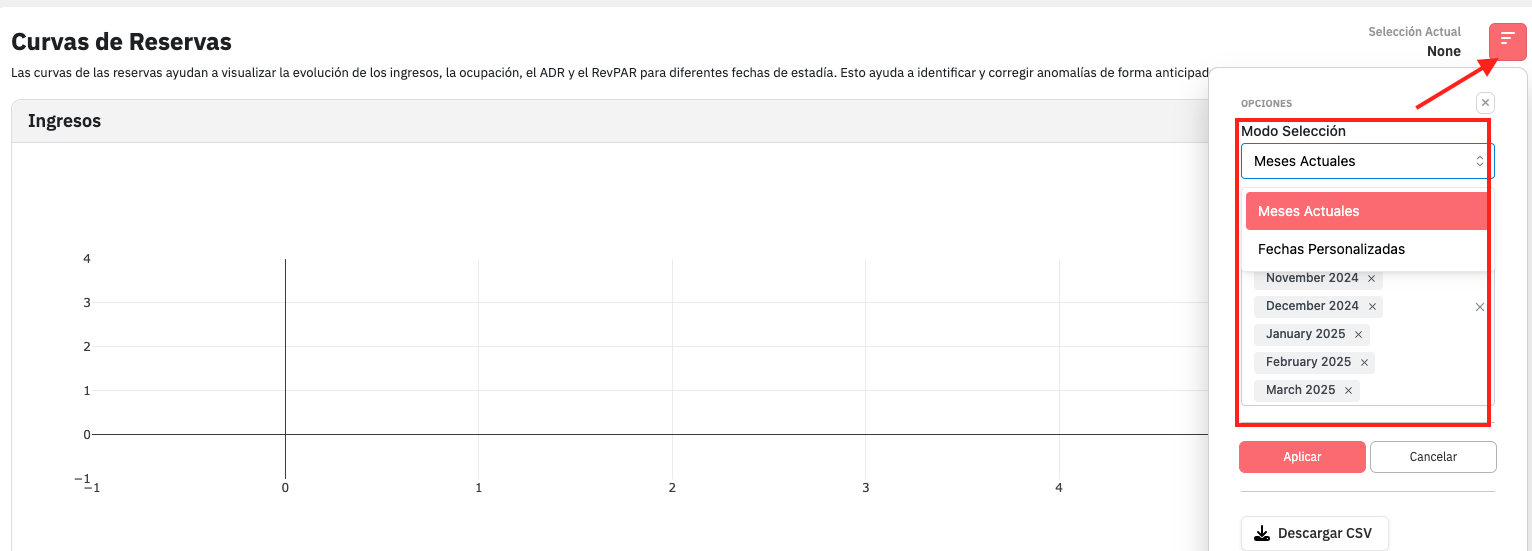Click the February 2025 month chip

pyautogui.click(x=1308, y=362)
